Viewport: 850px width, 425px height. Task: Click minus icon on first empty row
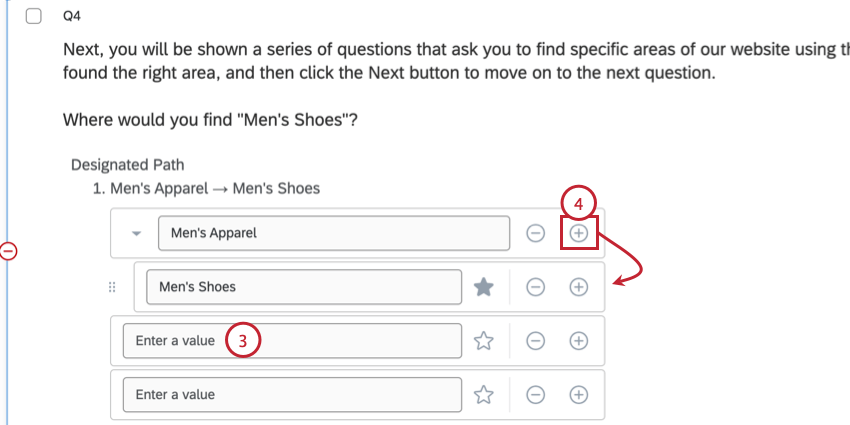[x=536, y=341]
